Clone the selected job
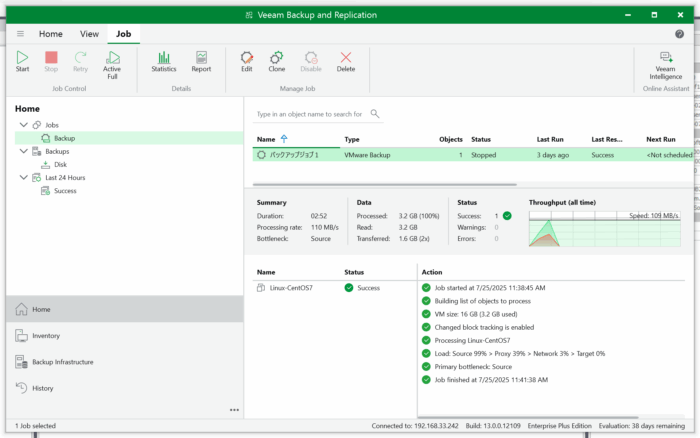This screenshot has width=700, height=438. coord(277,62)
